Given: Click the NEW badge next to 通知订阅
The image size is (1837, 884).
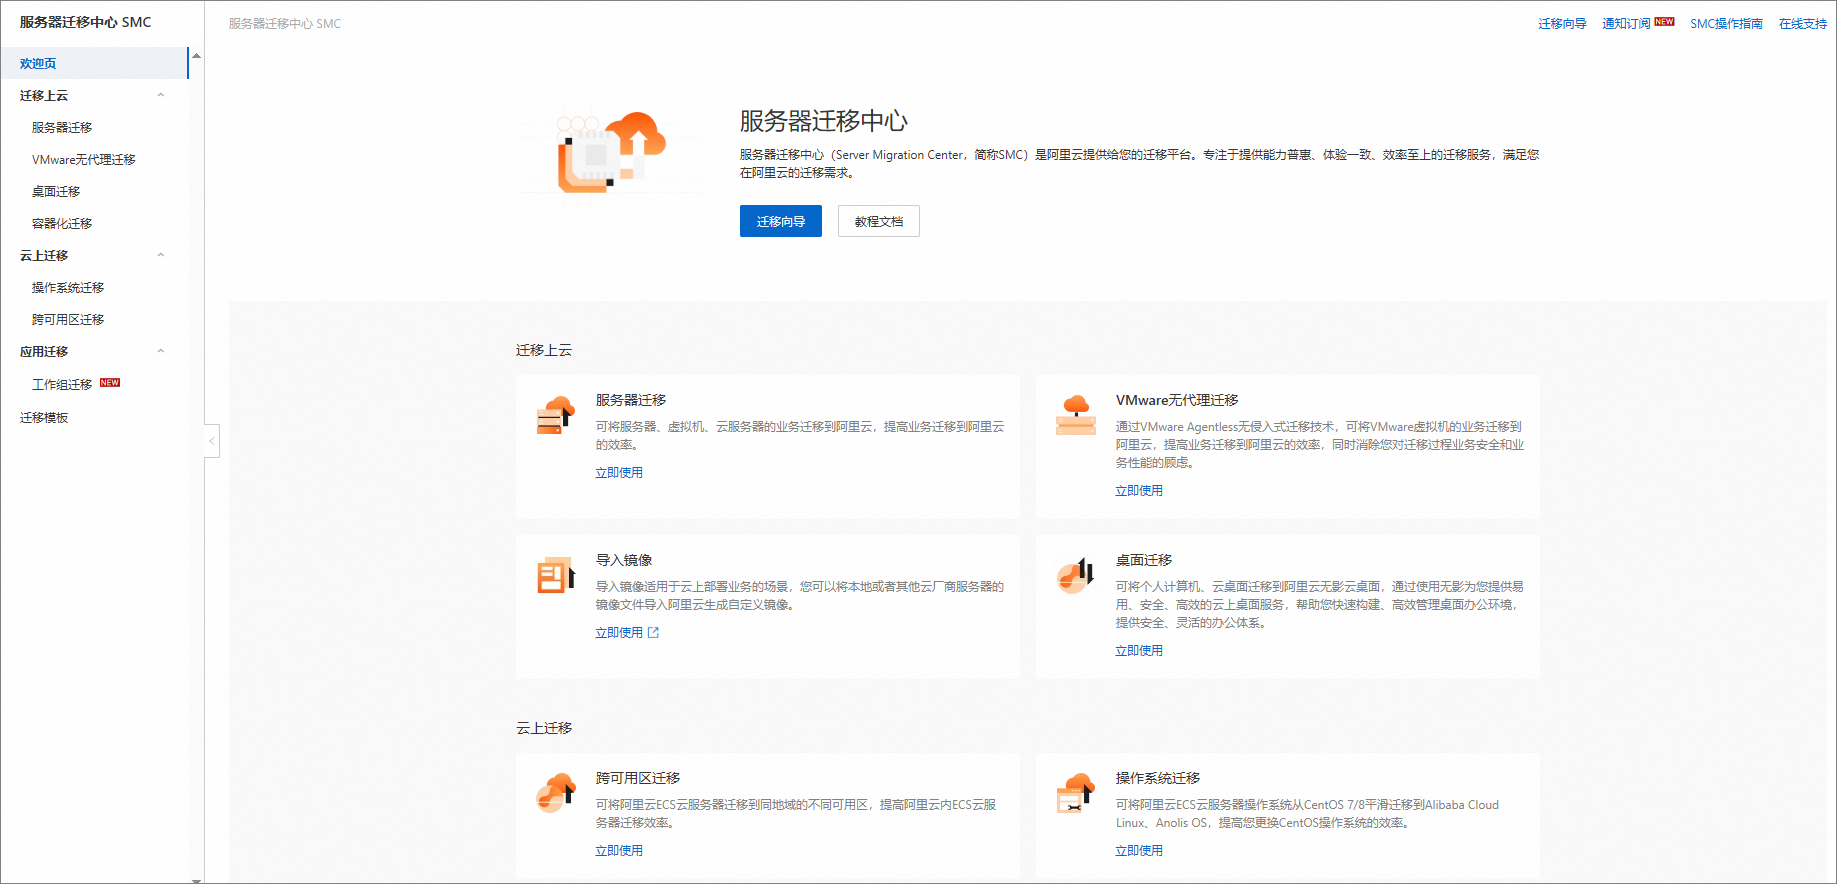Looking at the screenshot, I should tap(1665, 21).
